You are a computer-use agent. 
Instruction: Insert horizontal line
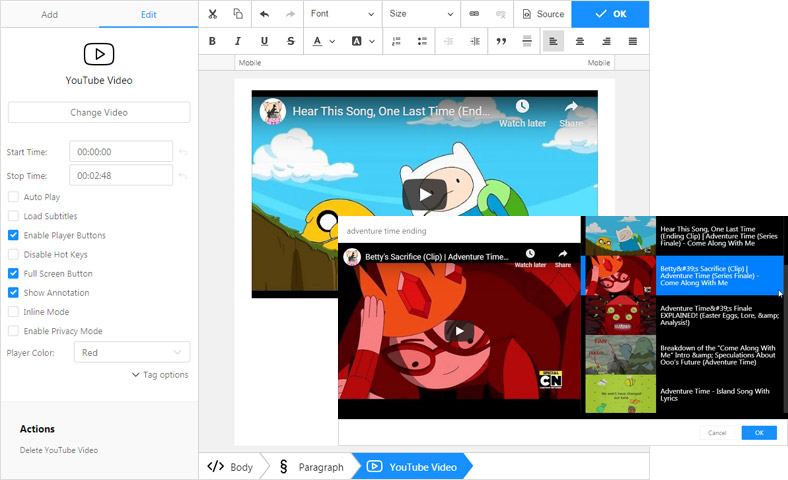coord(527,41)
